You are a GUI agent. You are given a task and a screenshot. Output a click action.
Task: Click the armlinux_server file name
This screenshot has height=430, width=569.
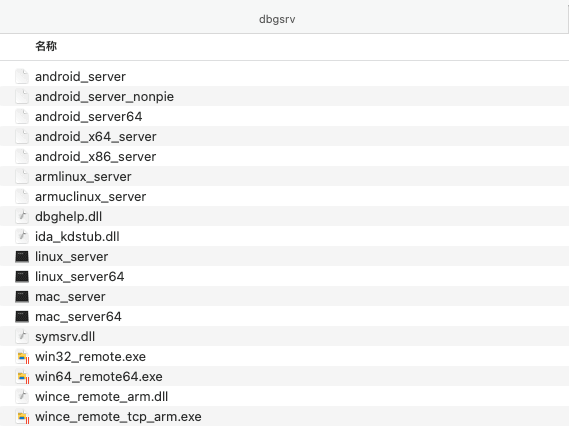click(83, 177)
